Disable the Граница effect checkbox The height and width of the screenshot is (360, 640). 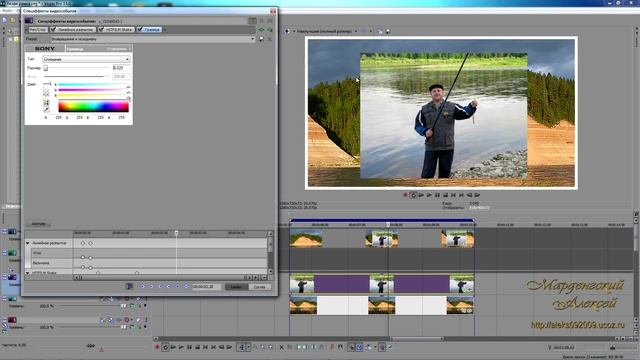point(140,30)
